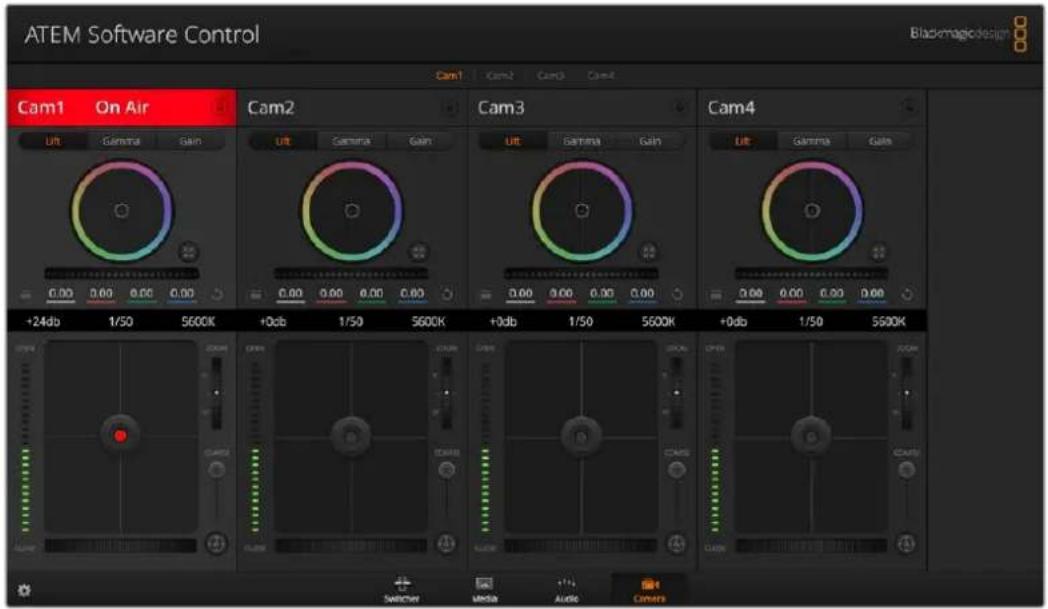Select Gain for Cam2

(420, 141)
